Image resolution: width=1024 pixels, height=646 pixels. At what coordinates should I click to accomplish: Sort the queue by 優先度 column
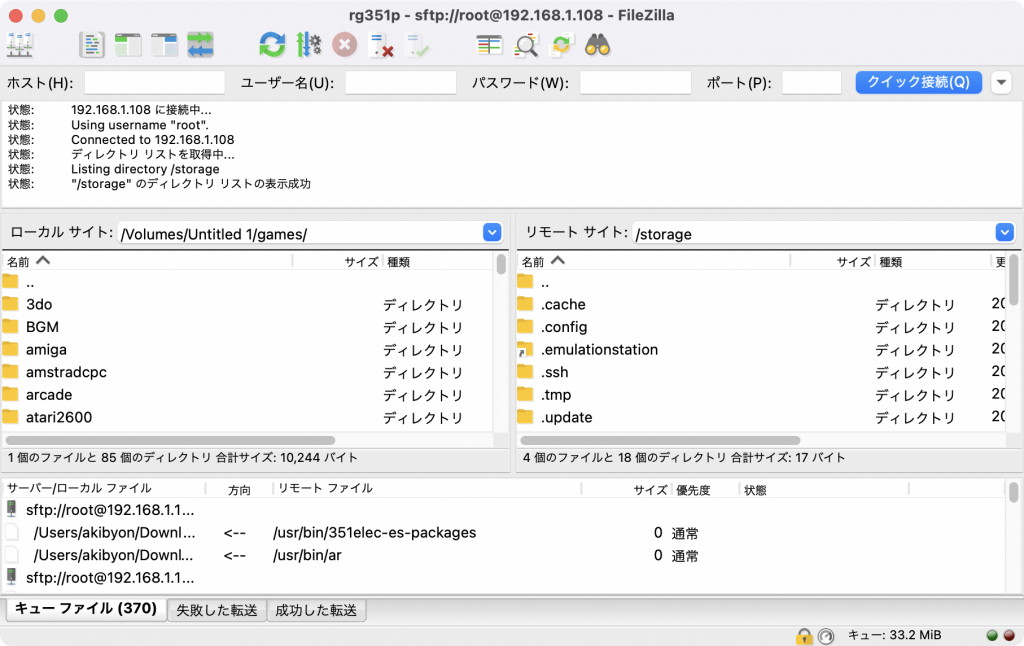[x=705, y=489]
